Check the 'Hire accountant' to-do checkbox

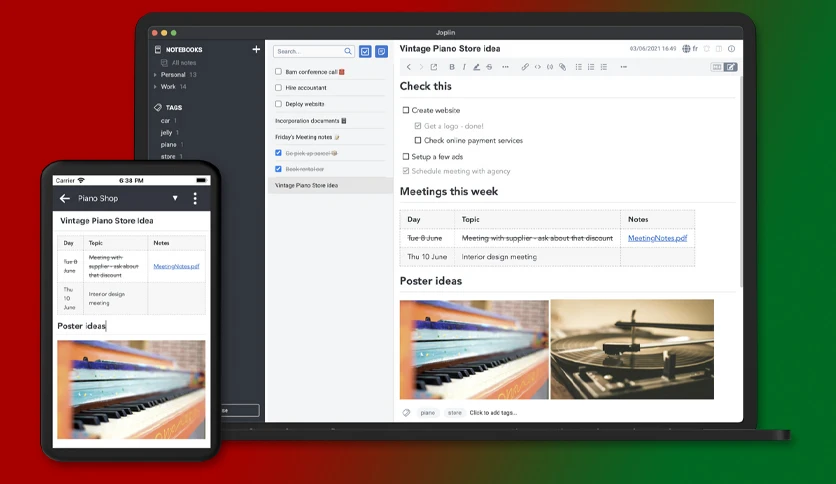(278, 87)
